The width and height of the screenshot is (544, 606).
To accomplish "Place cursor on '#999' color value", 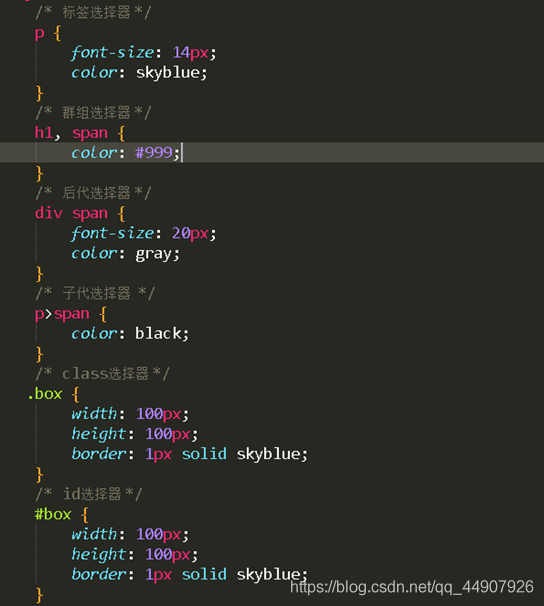I will click(154, 153).
